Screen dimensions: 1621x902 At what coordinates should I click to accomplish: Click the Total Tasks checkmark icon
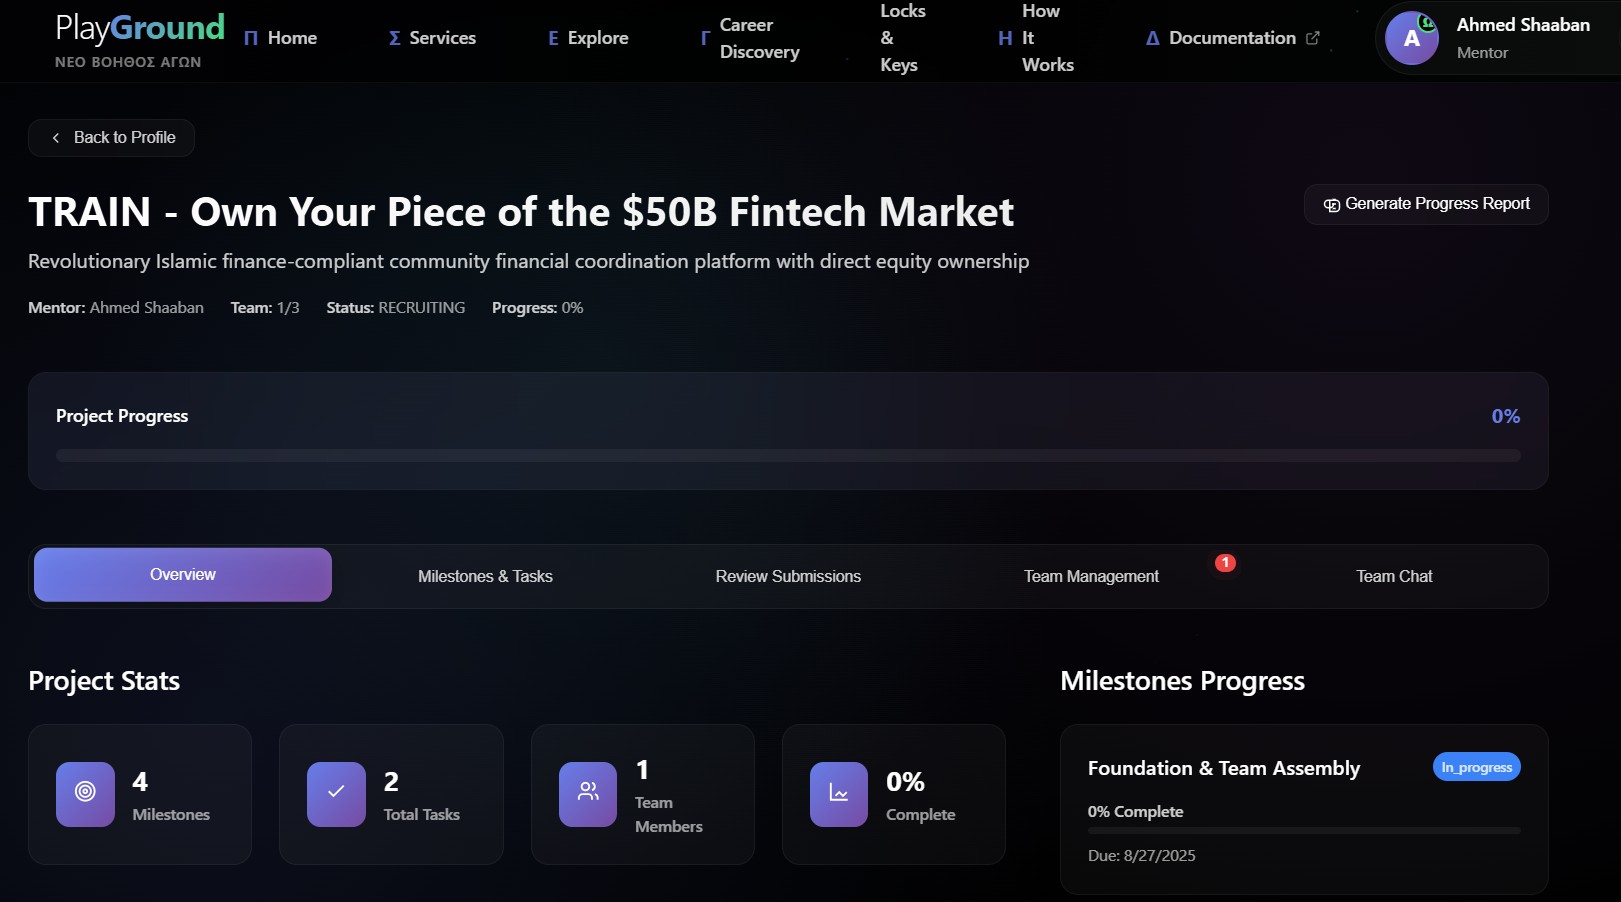(x=336, y=794)
